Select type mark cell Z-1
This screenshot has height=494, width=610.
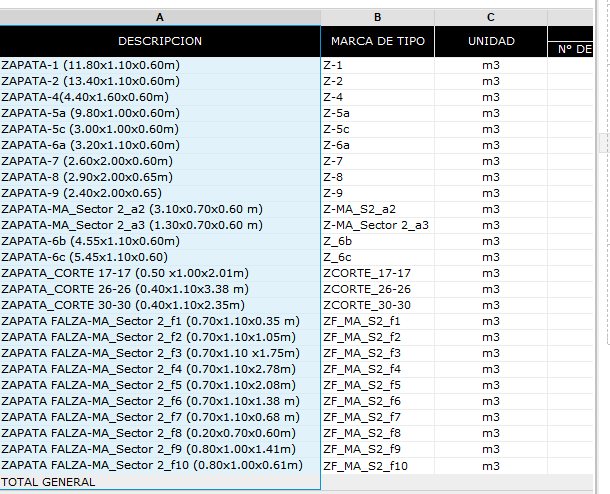pyautogui.click(x=377, y=65)
